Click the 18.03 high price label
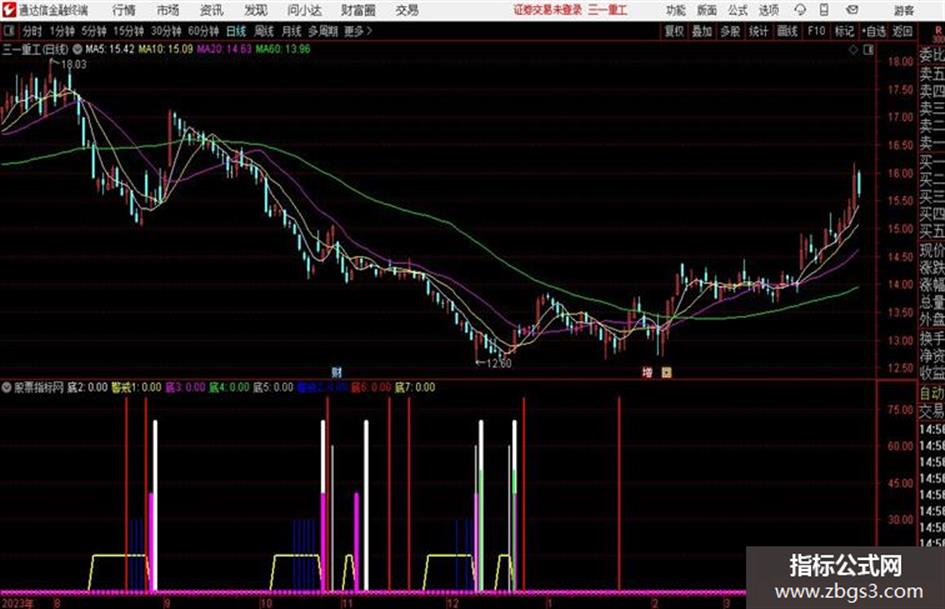 pos(74,65)
